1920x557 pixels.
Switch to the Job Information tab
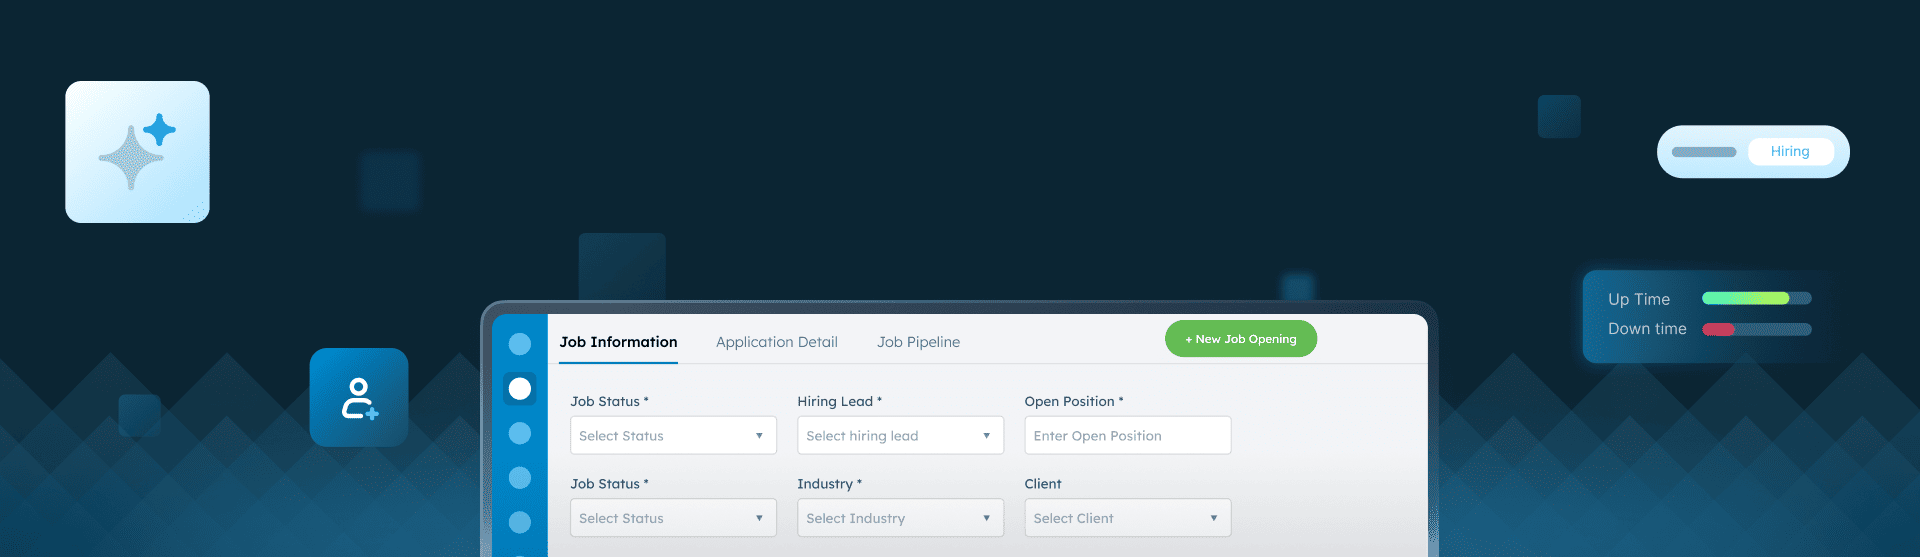[x=618, y=342]
